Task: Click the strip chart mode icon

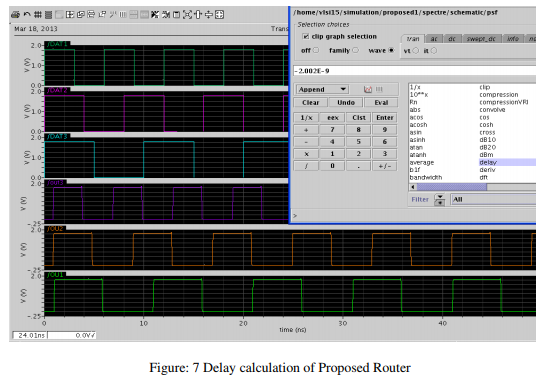Action: pyautogui.click(x=48, y=15)
